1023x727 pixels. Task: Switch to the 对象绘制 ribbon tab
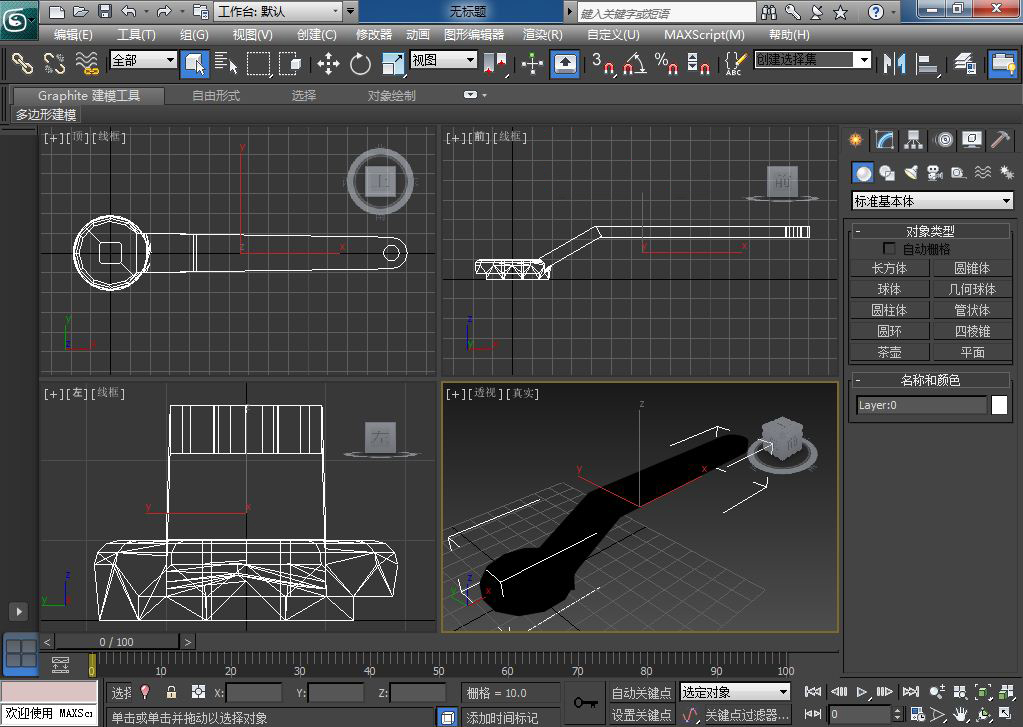391,95
